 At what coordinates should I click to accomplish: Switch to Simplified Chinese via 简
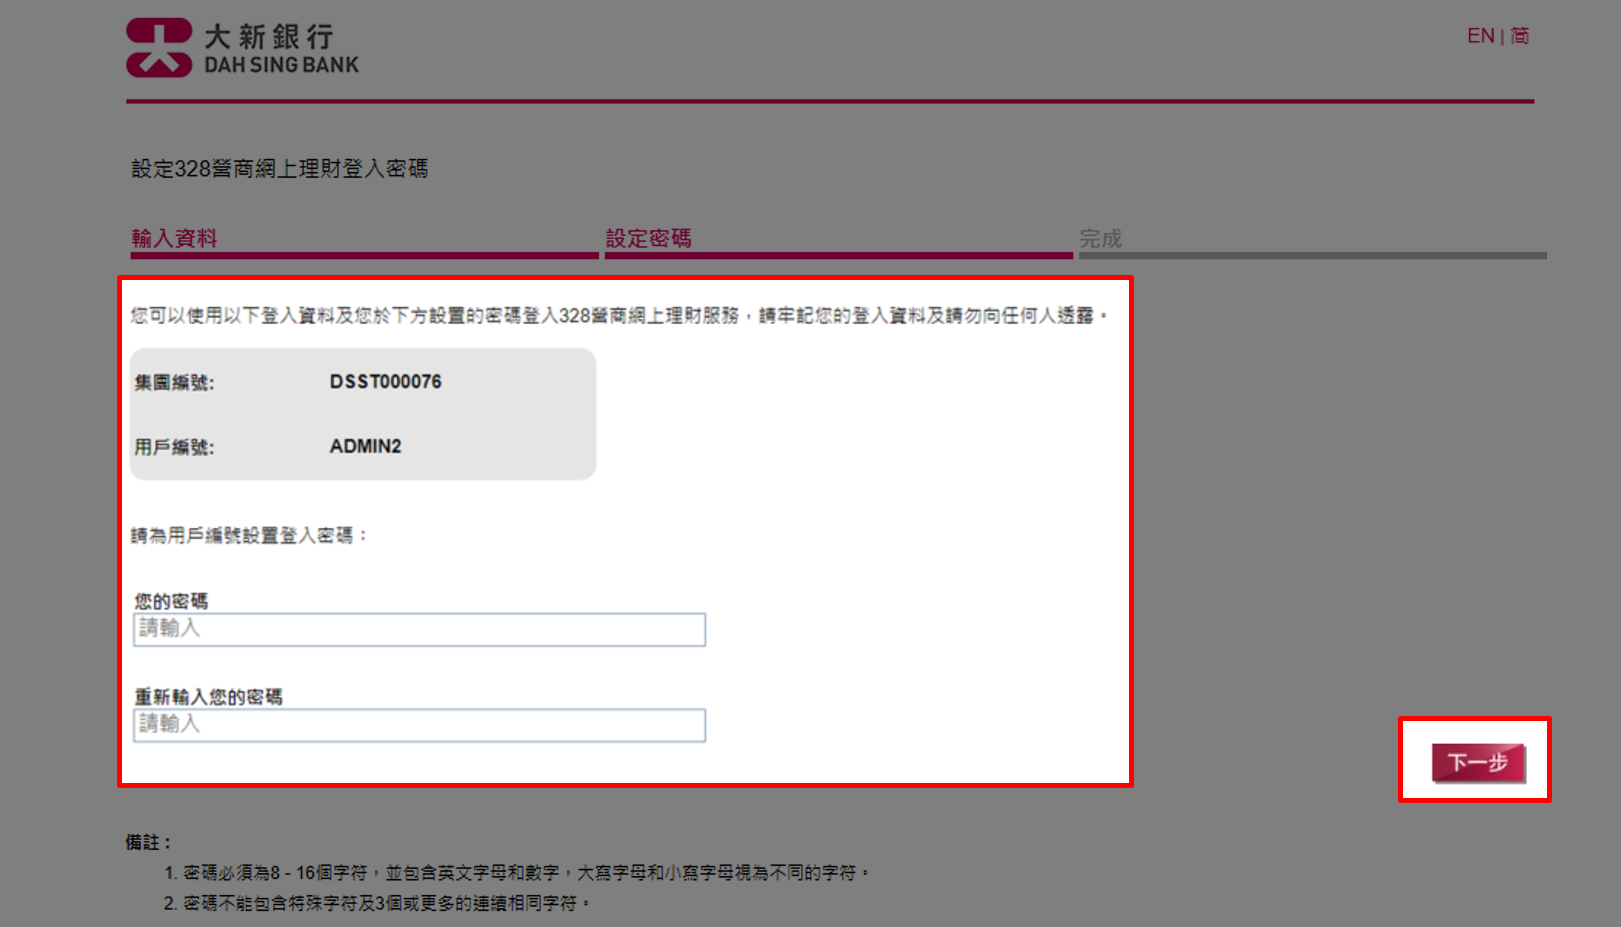[x=1519, y=36]
